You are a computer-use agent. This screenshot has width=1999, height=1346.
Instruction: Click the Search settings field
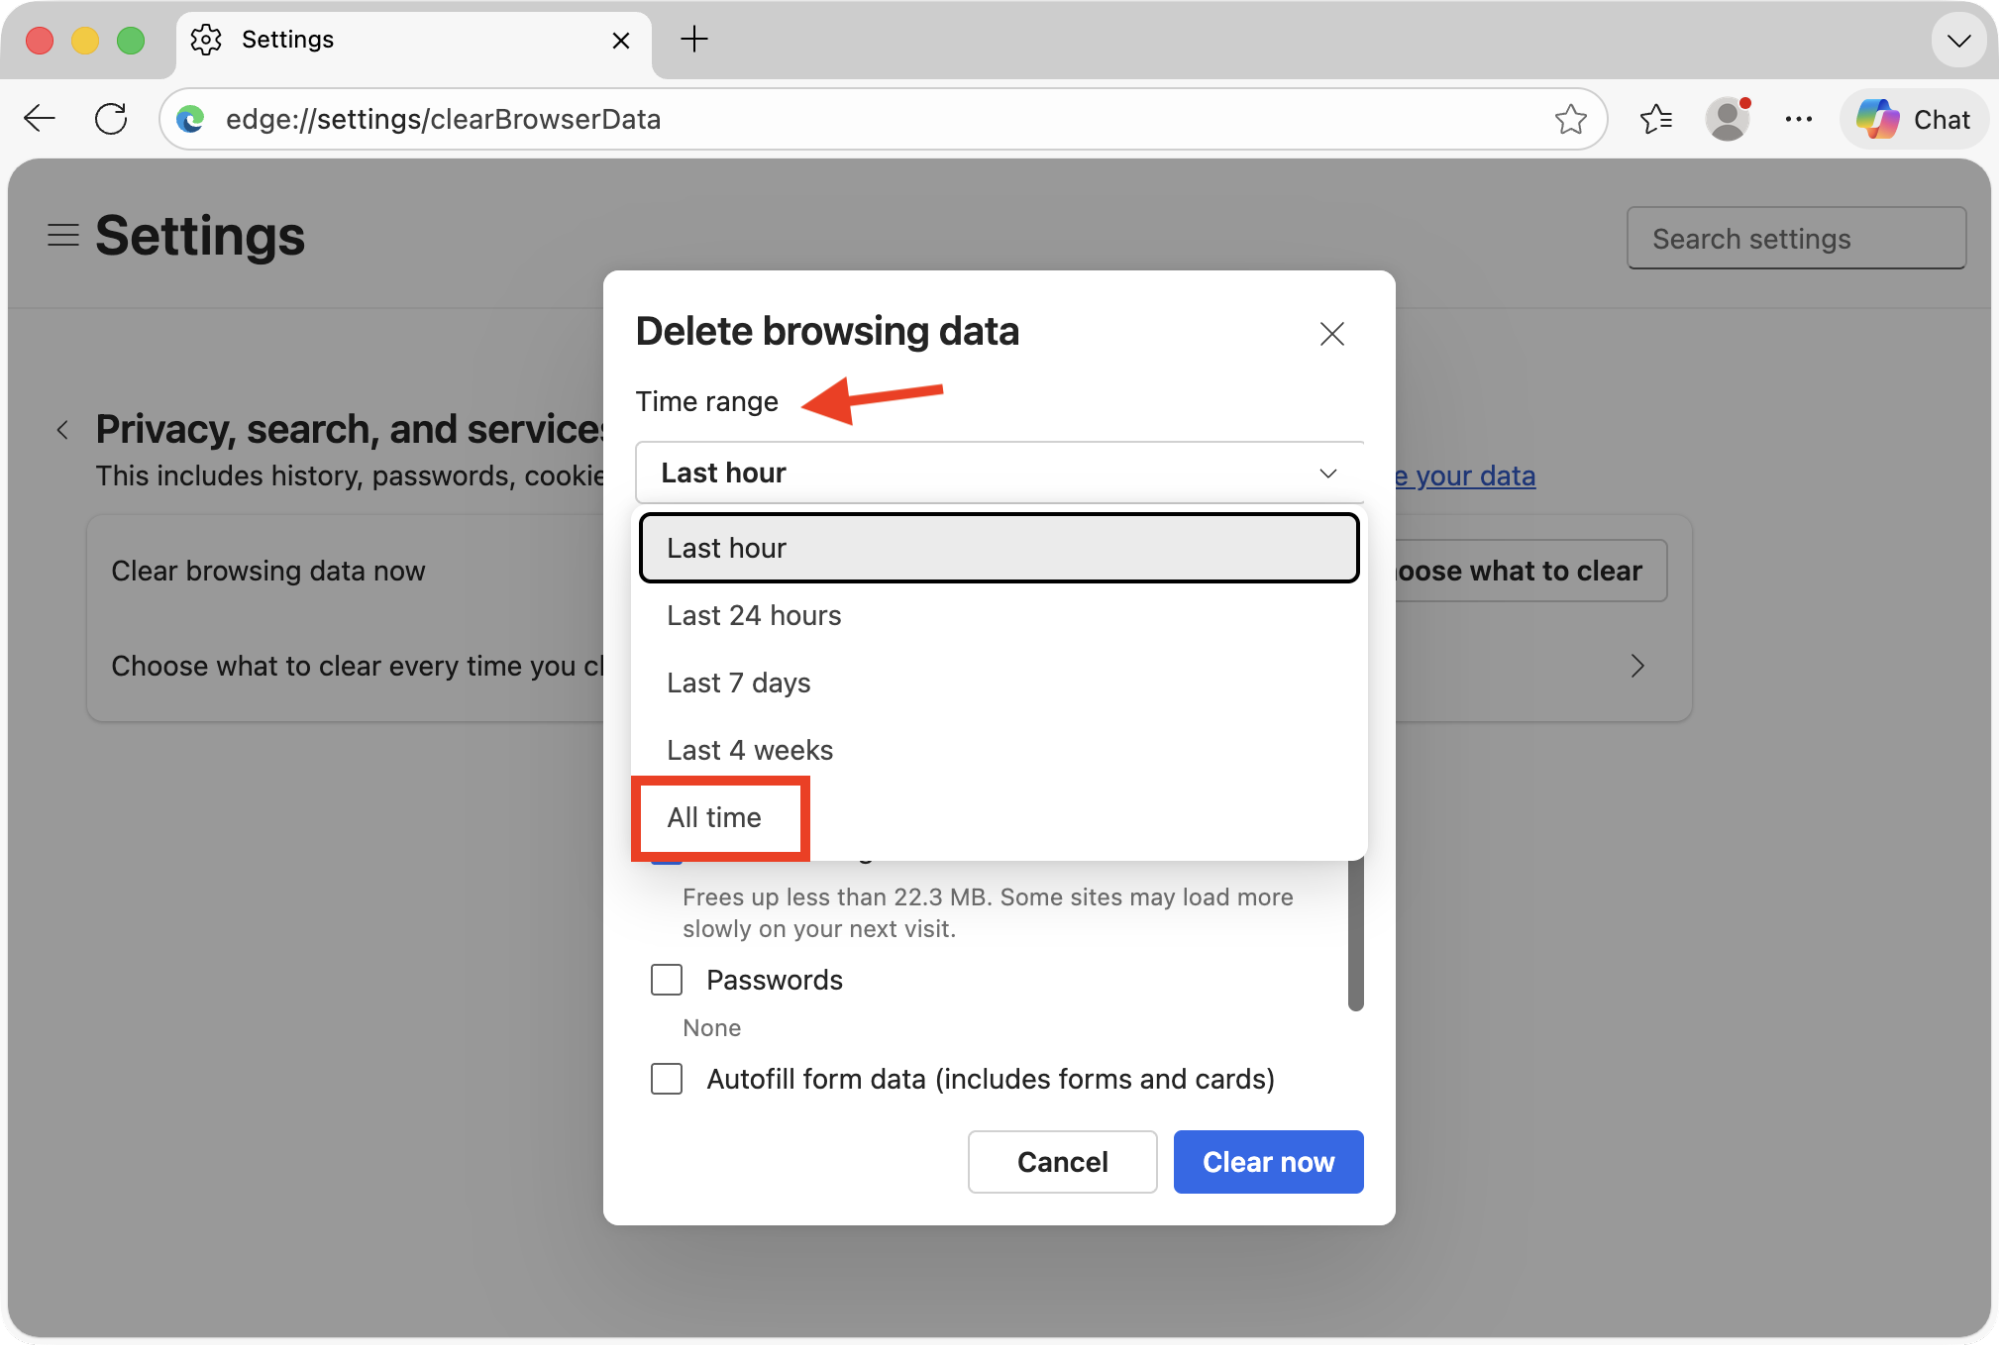pyautogui.click(x=1795, y=238)
